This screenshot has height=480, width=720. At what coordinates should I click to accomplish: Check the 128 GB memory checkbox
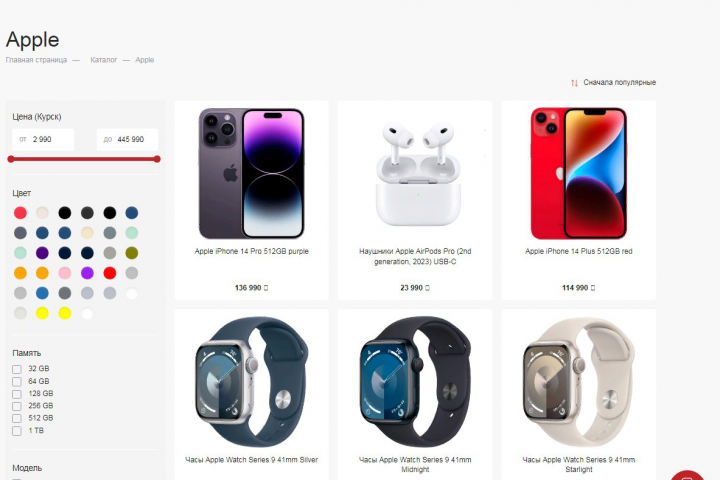coord(17,394)
